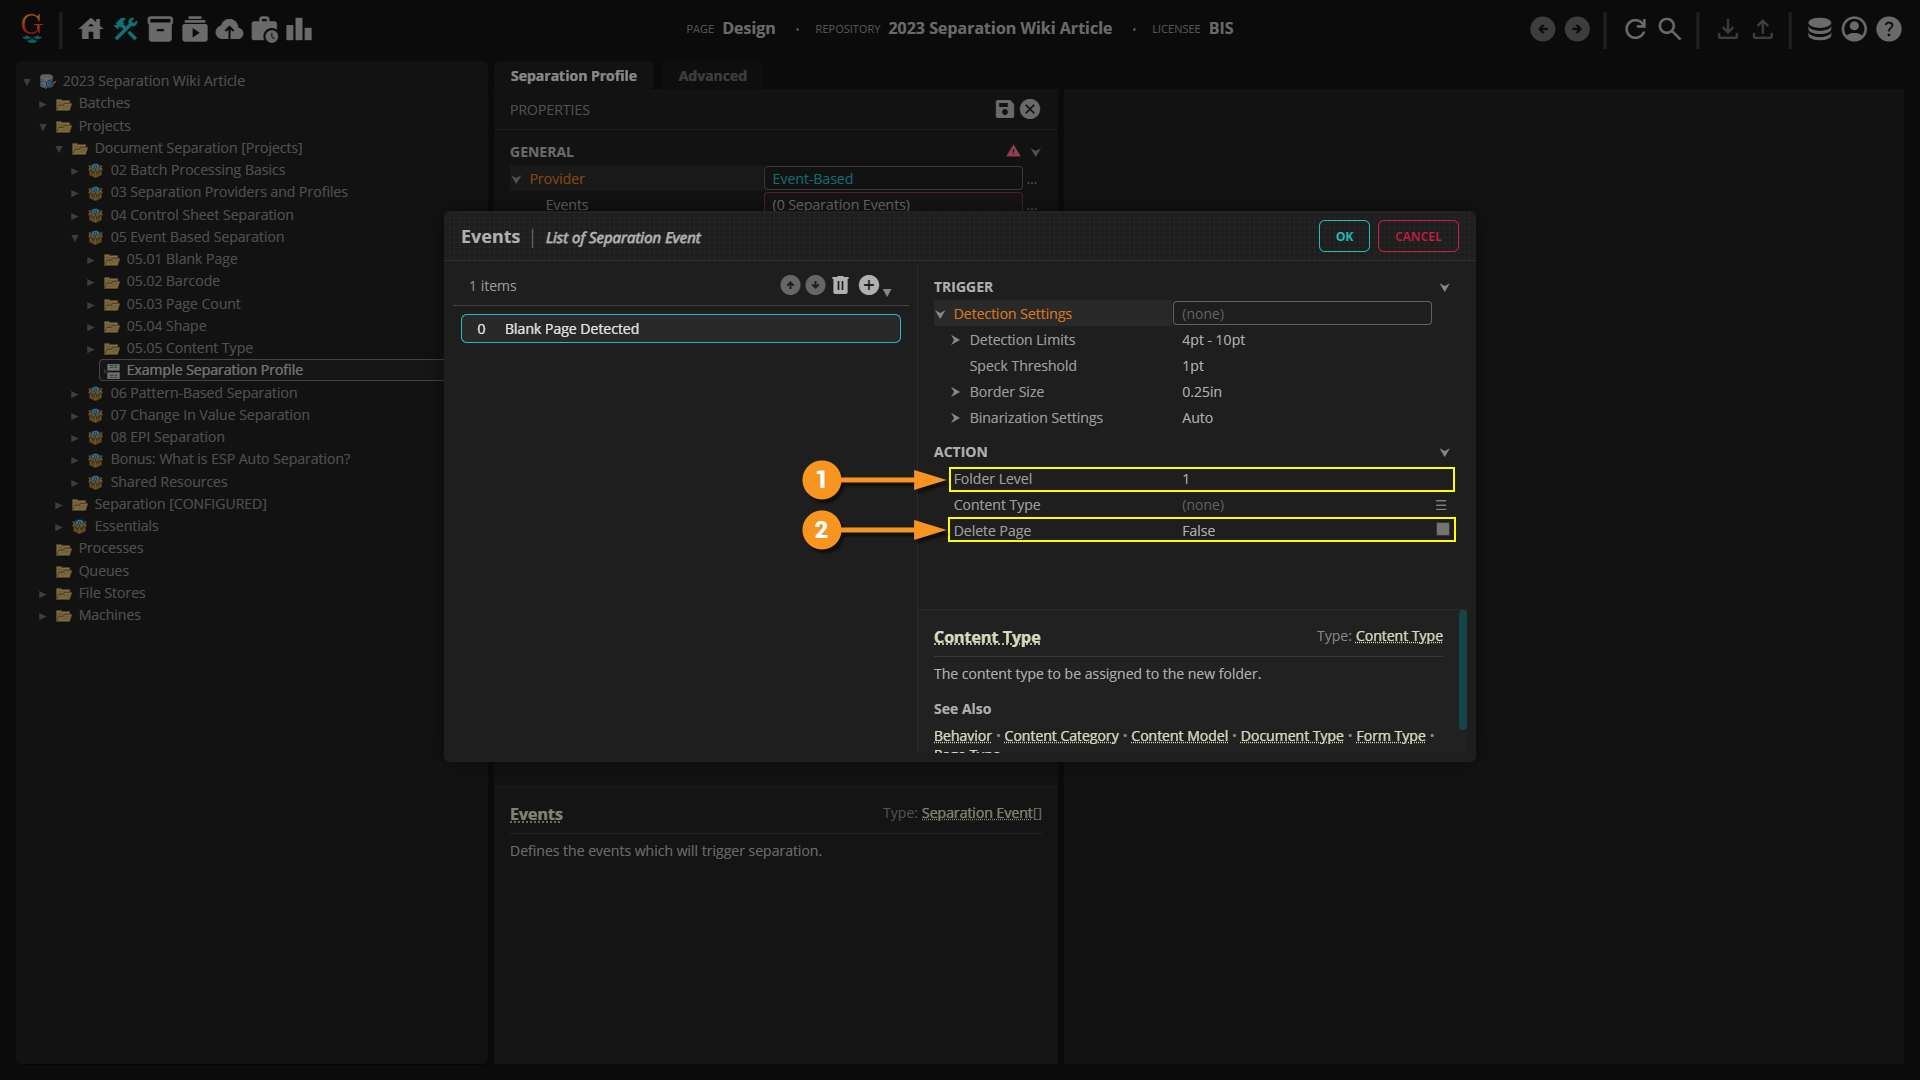Click the OK button
The height and width of the screenshot is (1080, 1920).
[x=1344, y=237]
